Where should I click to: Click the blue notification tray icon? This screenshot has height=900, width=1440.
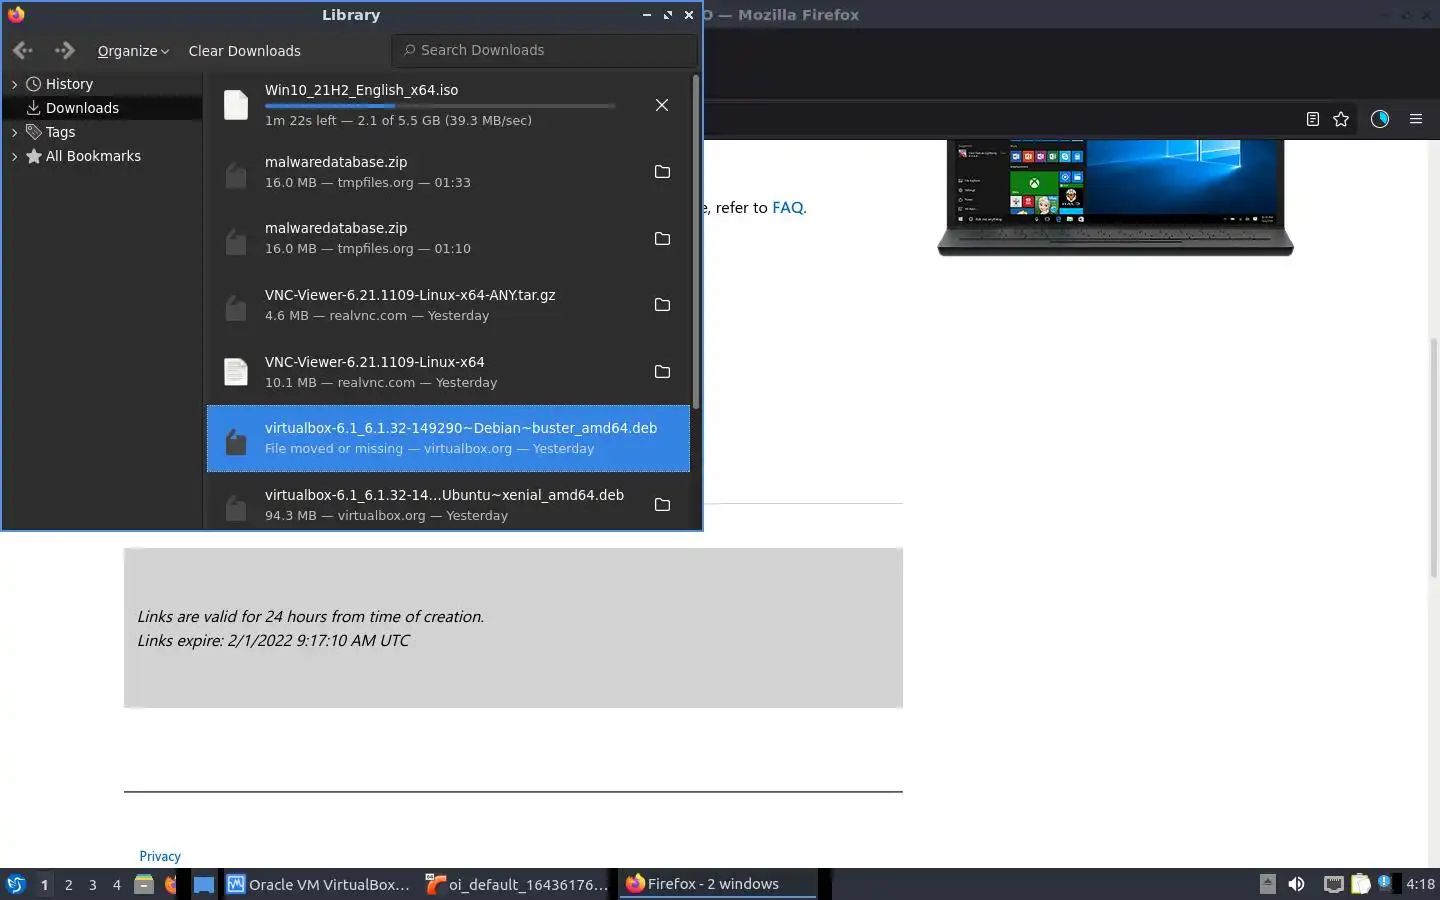[1385, 883]
